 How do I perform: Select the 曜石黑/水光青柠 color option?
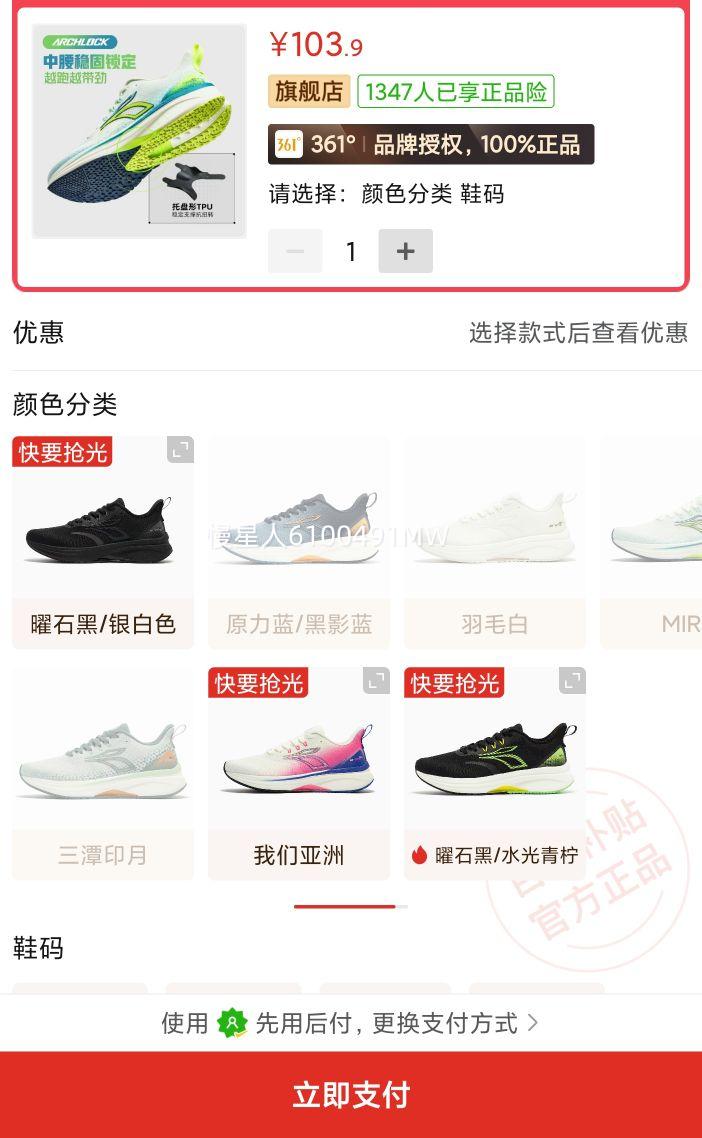click(495, 774)
